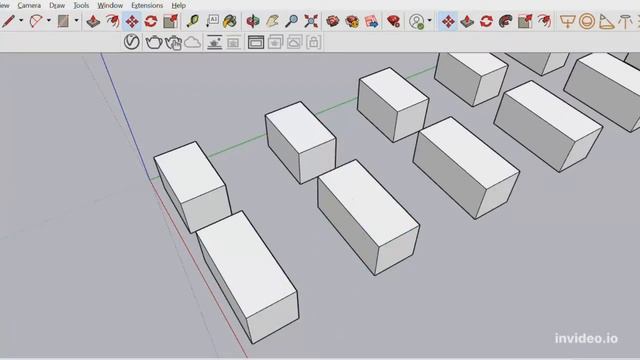Choose Scale tool left of Tape Measure
640x360 pixels.
170,21
